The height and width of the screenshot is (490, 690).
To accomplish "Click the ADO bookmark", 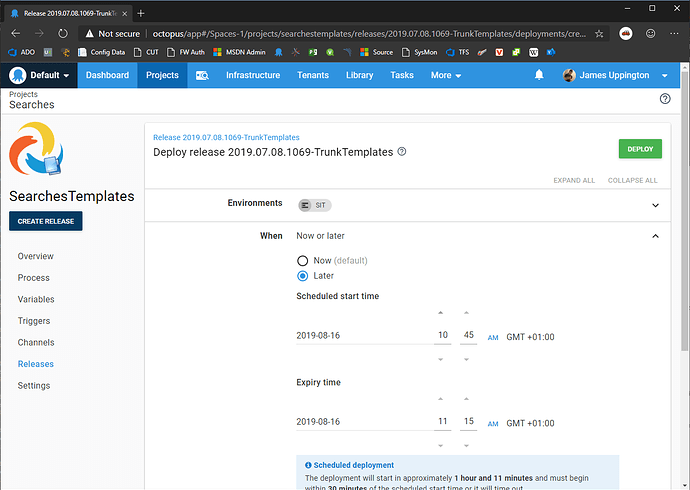I will click(22, 52).
